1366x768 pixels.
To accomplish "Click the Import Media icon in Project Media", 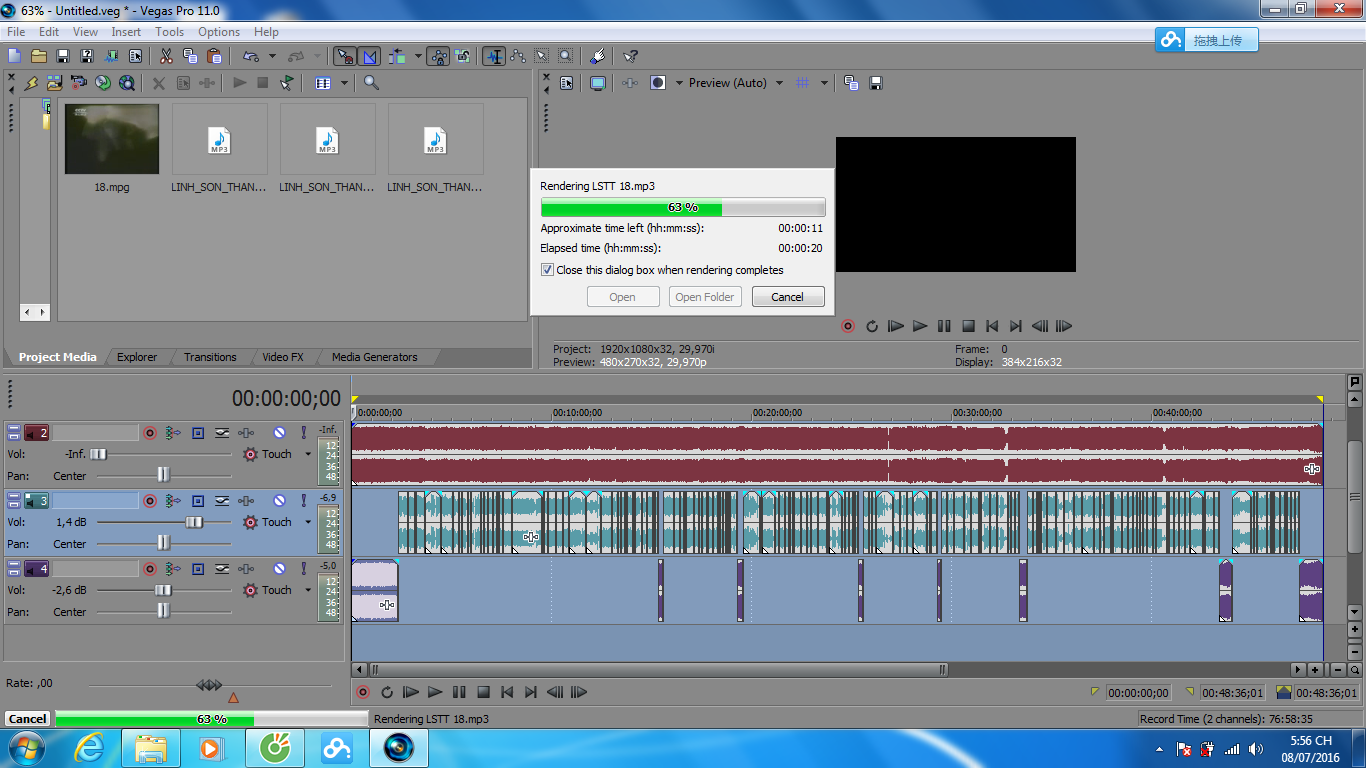I will click(x=54, y=83).
